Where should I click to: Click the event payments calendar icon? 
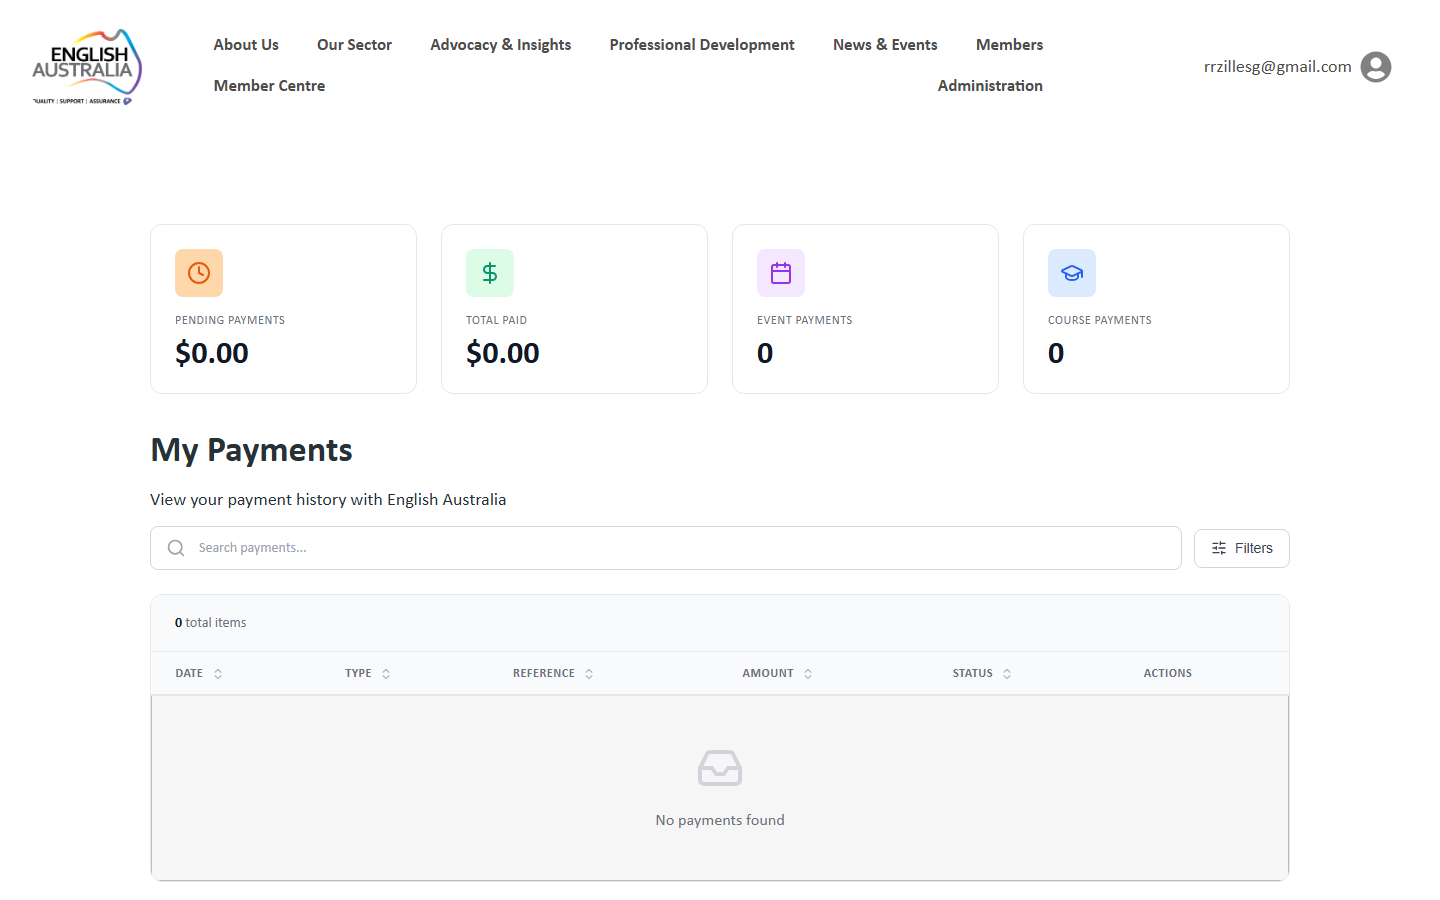(x=781, y=273)
